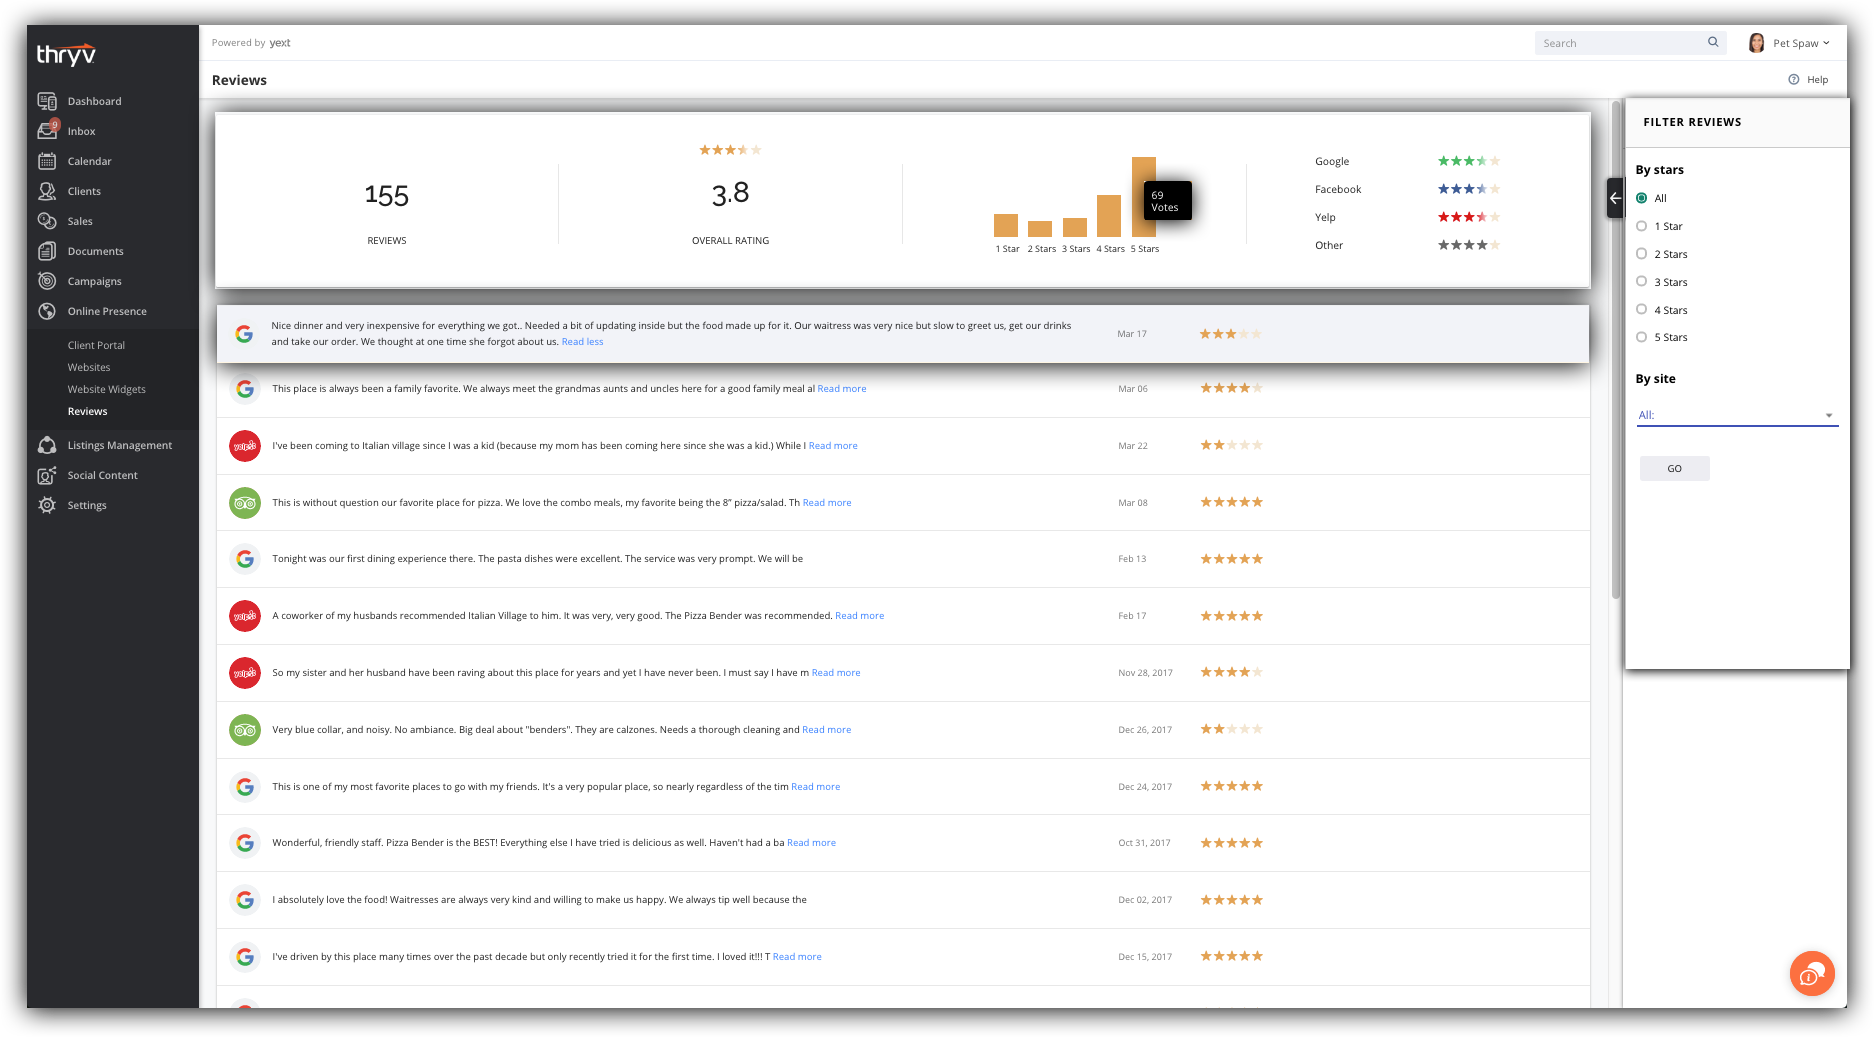Click the search magnifier icon
Viewport: 1874px width, 1037px height.
(x=1713, y=42)
